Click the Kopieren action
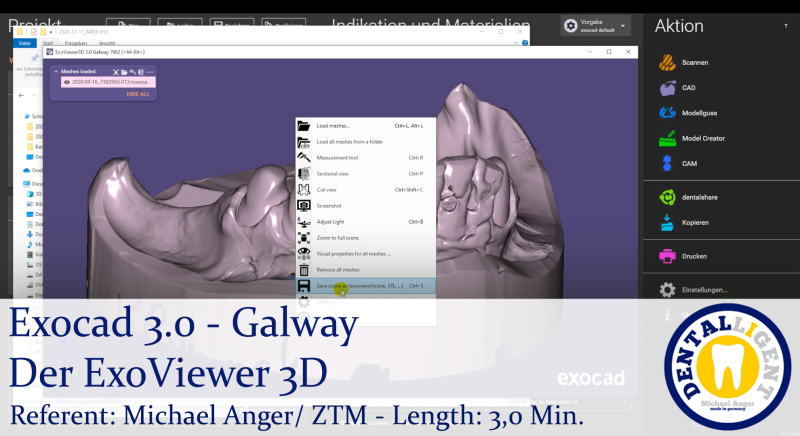800x436 pixels. click(x=684, y=222)
